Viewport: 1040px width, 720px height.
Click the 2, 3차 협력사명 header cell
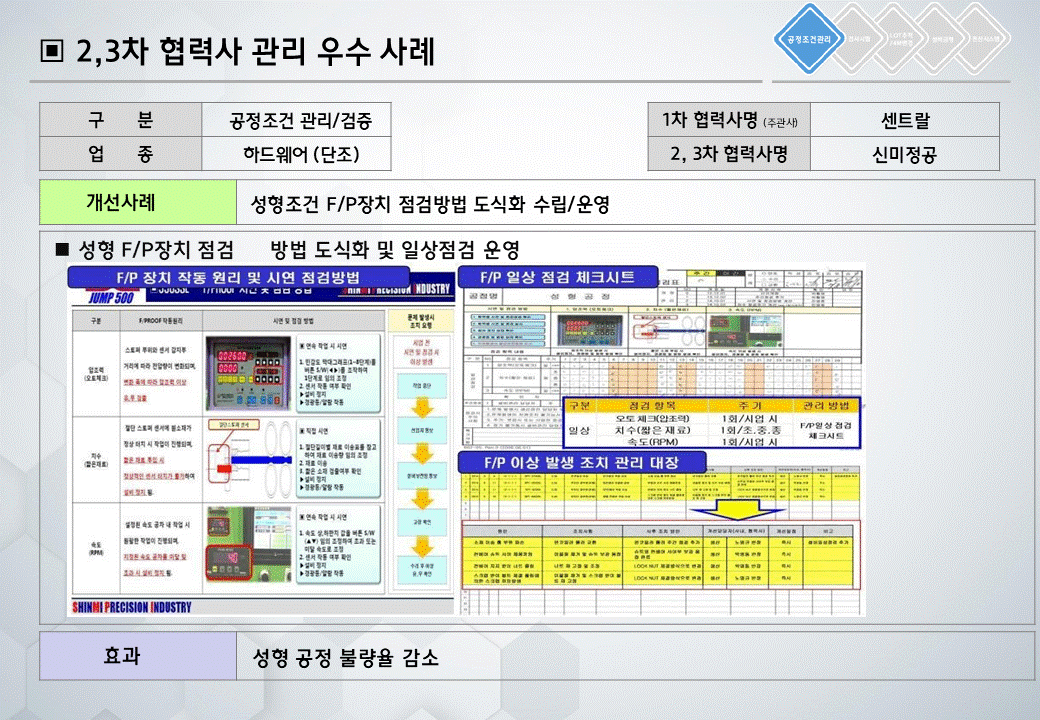(729, 154)
